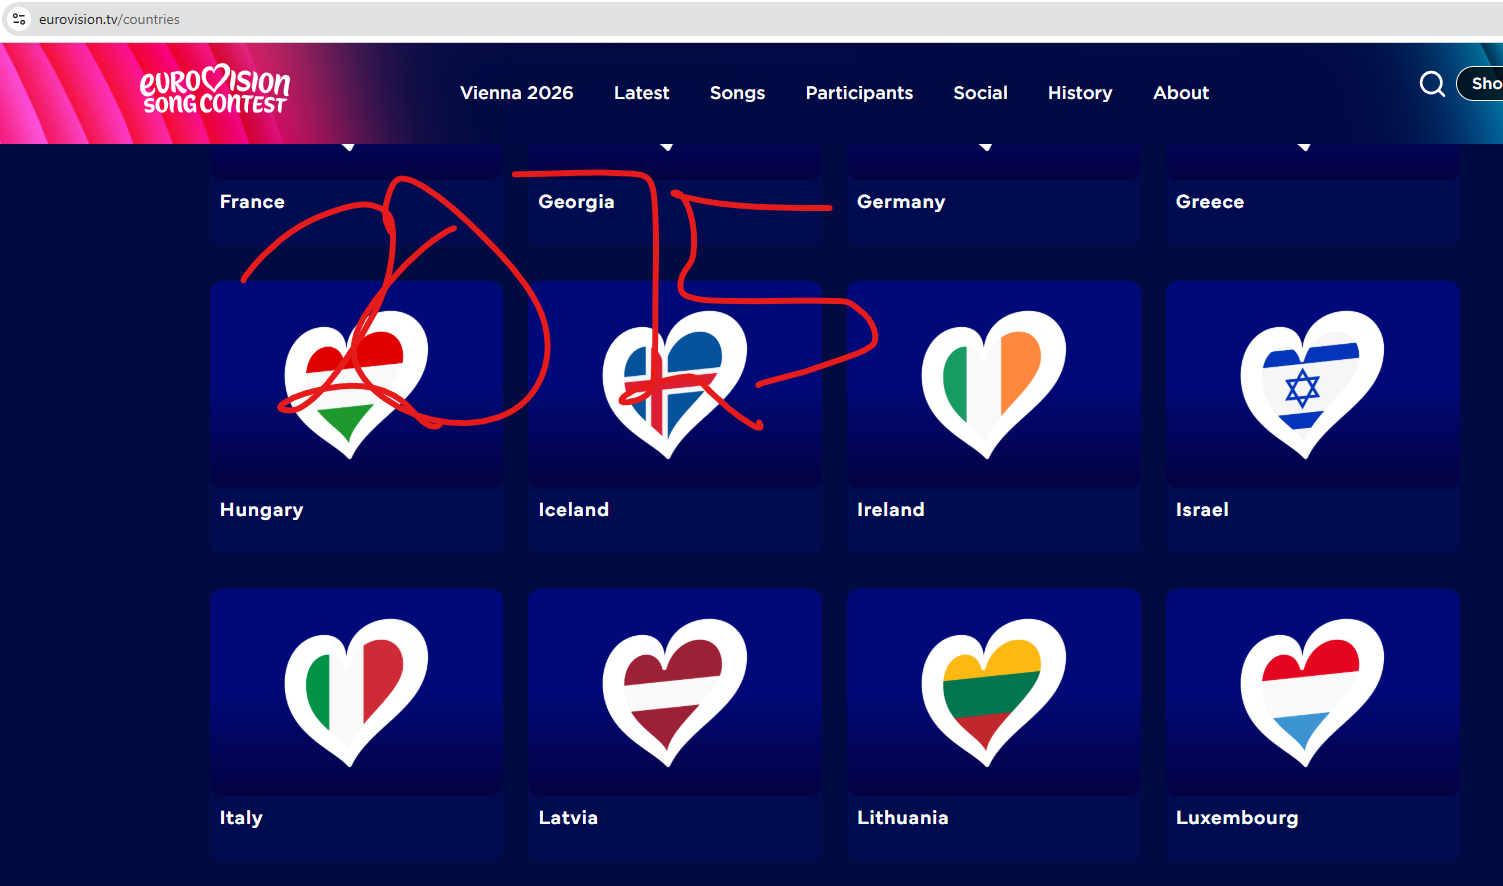Click the Israel heart flag icon
This screenshot has height=886, width=1503.
[1312, 385]
